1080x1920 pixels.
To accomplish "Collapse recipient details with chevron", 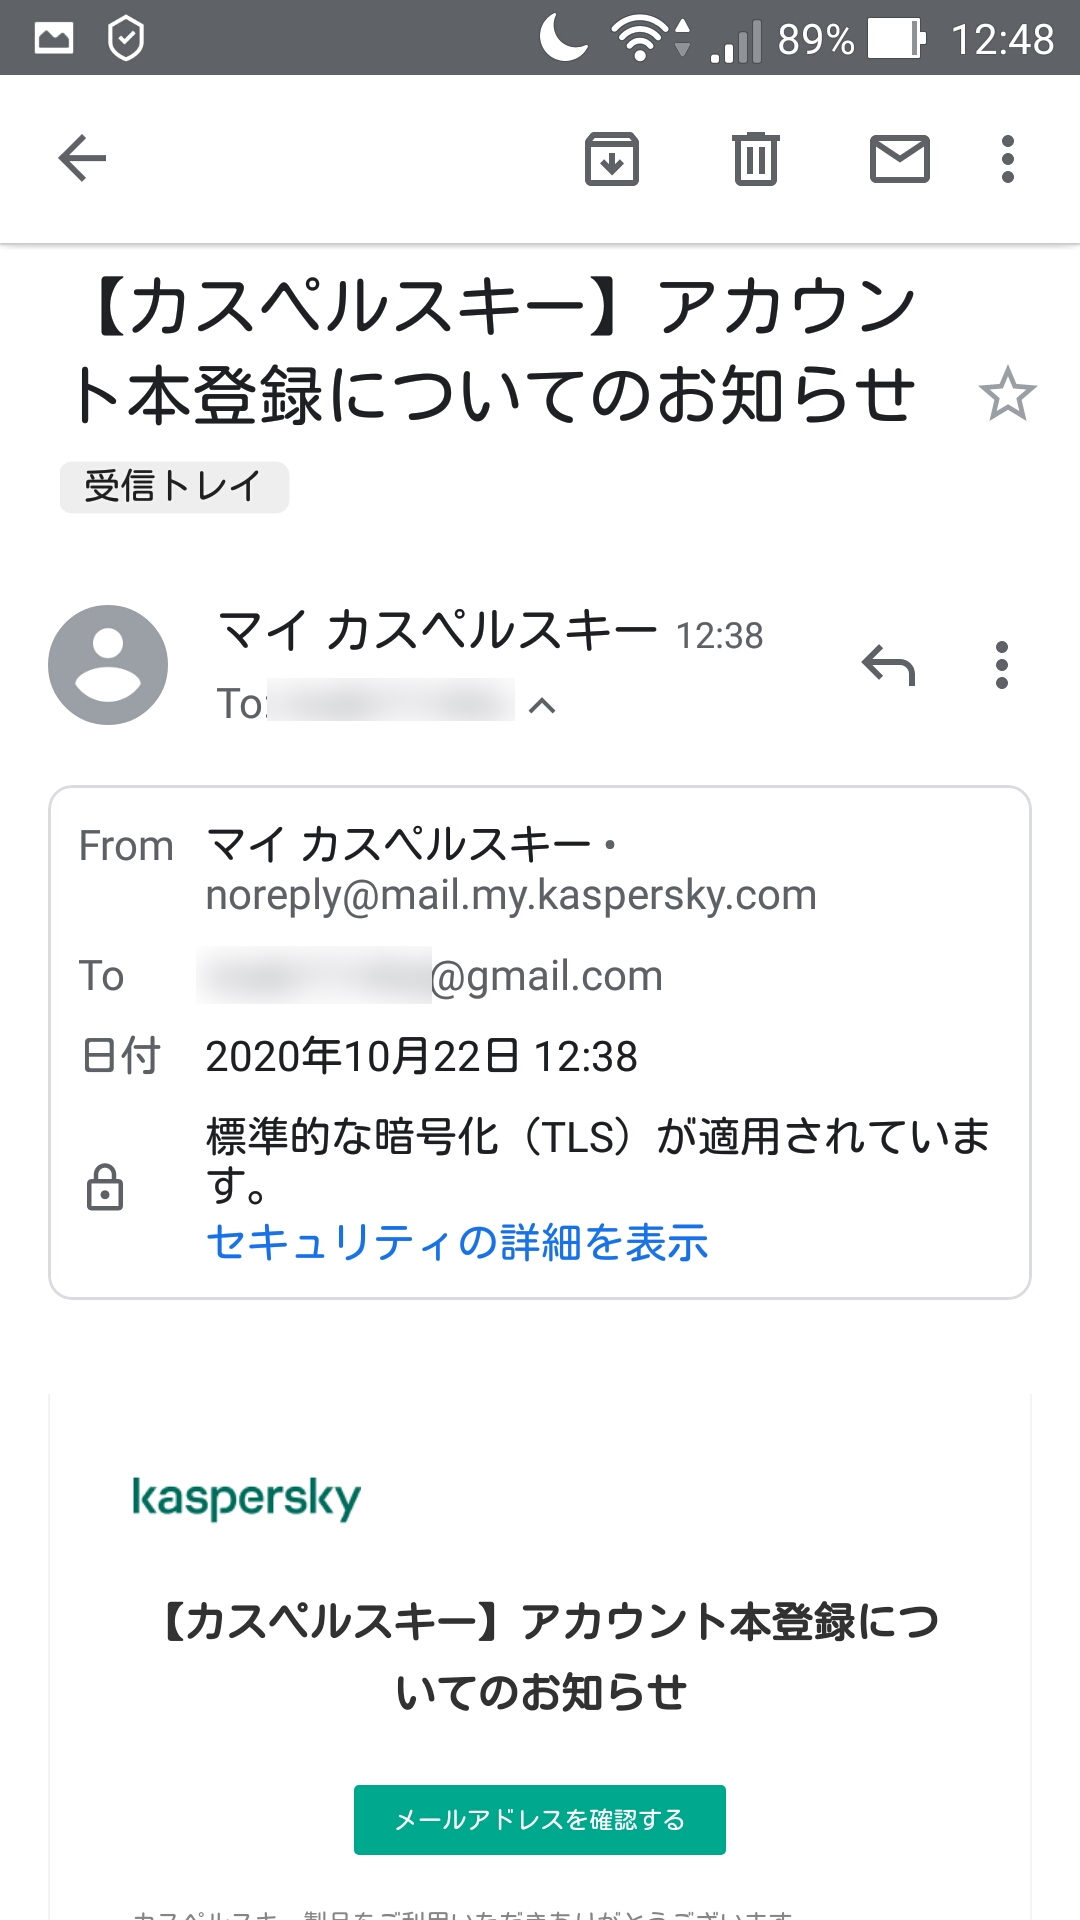I will [542, 706].
